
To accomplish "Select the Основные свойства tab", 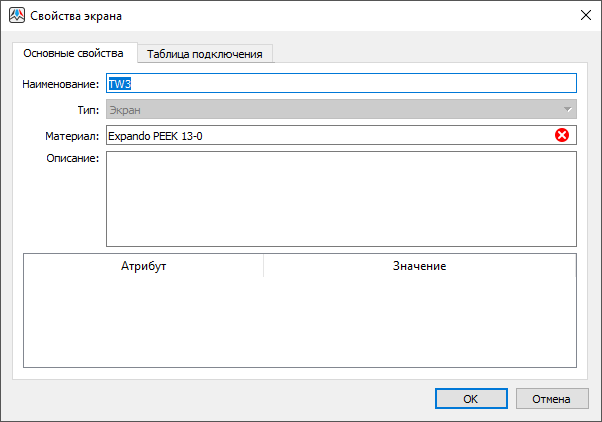I will tap(73, 53).
